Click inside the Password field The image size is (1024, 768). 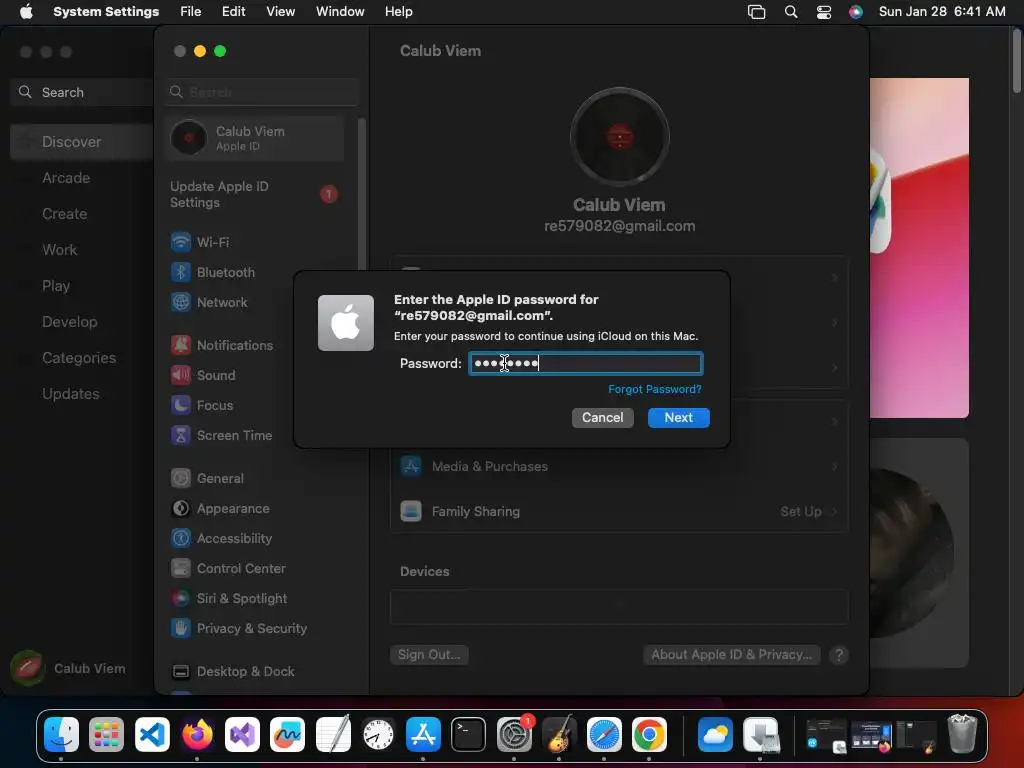click(586, 364)
